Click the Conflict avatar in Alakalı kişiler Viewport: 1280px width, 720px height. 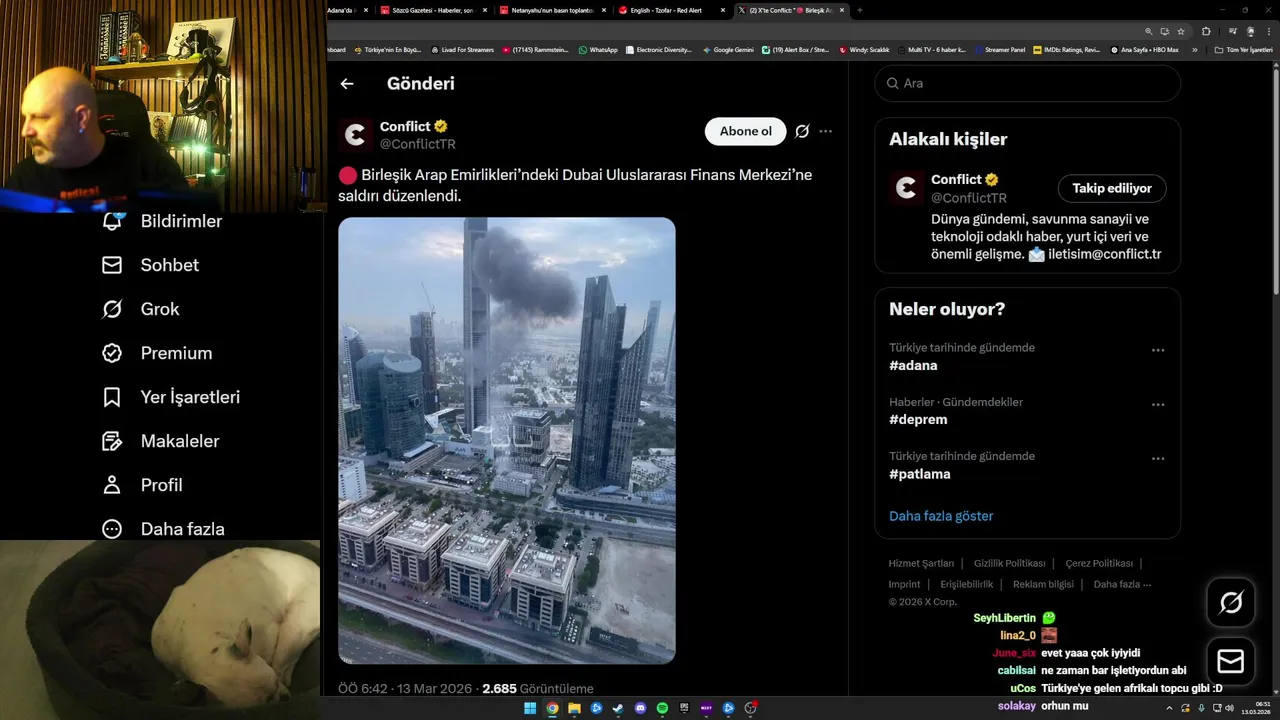(x=906, y=188)
